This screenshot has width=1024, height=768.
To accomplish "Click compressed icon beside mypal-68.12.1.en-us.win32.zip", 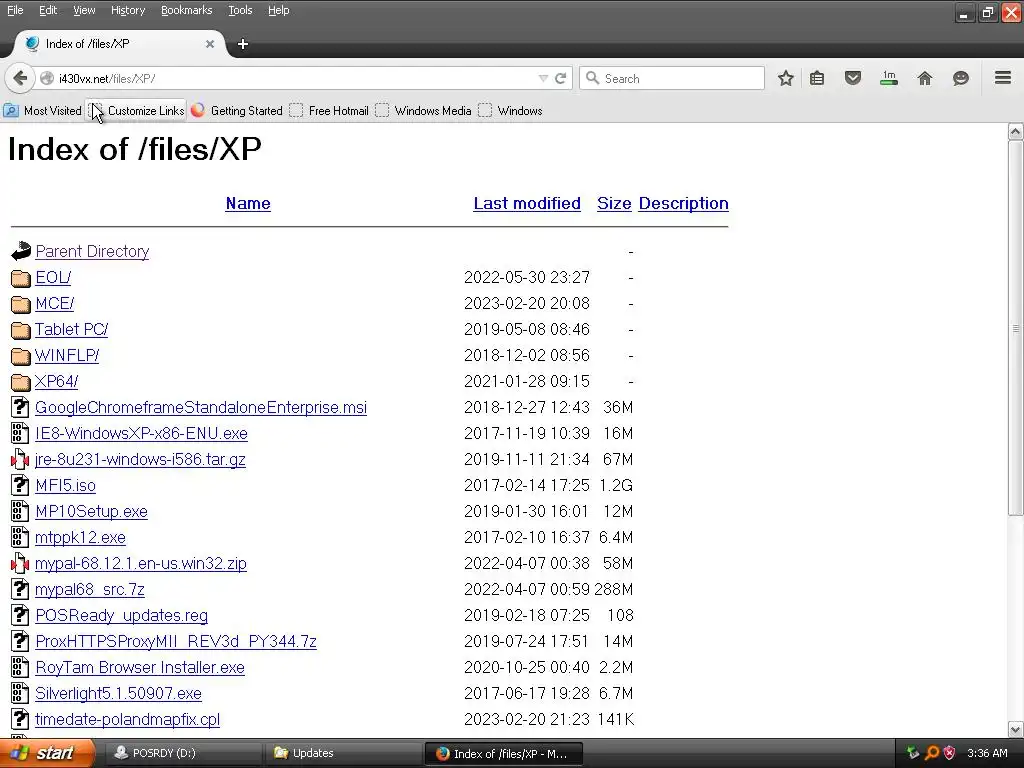I will coord(20,564).
